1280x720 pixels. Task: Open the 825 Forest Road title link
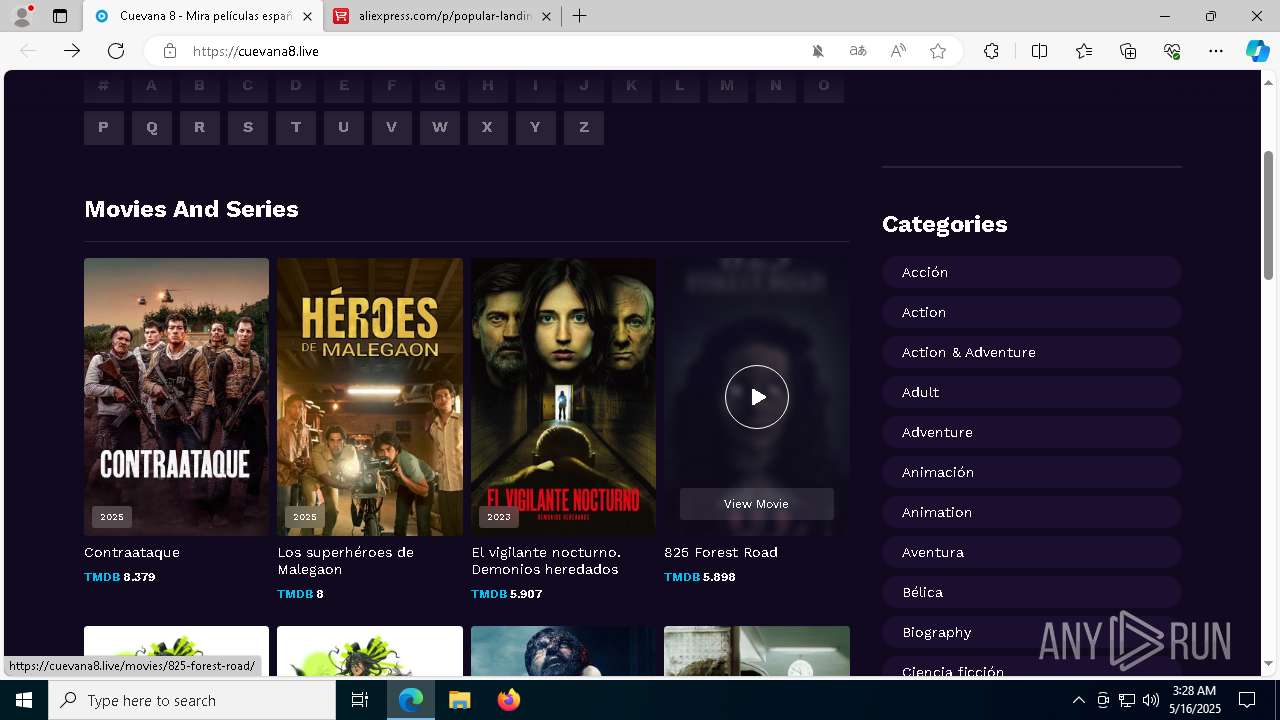point(721,552)
